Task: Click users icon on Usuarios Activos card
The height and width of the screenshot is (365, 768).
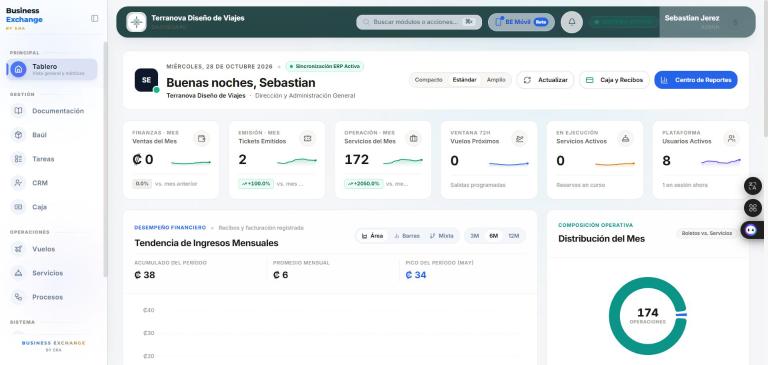Action: tap(732, 139)
